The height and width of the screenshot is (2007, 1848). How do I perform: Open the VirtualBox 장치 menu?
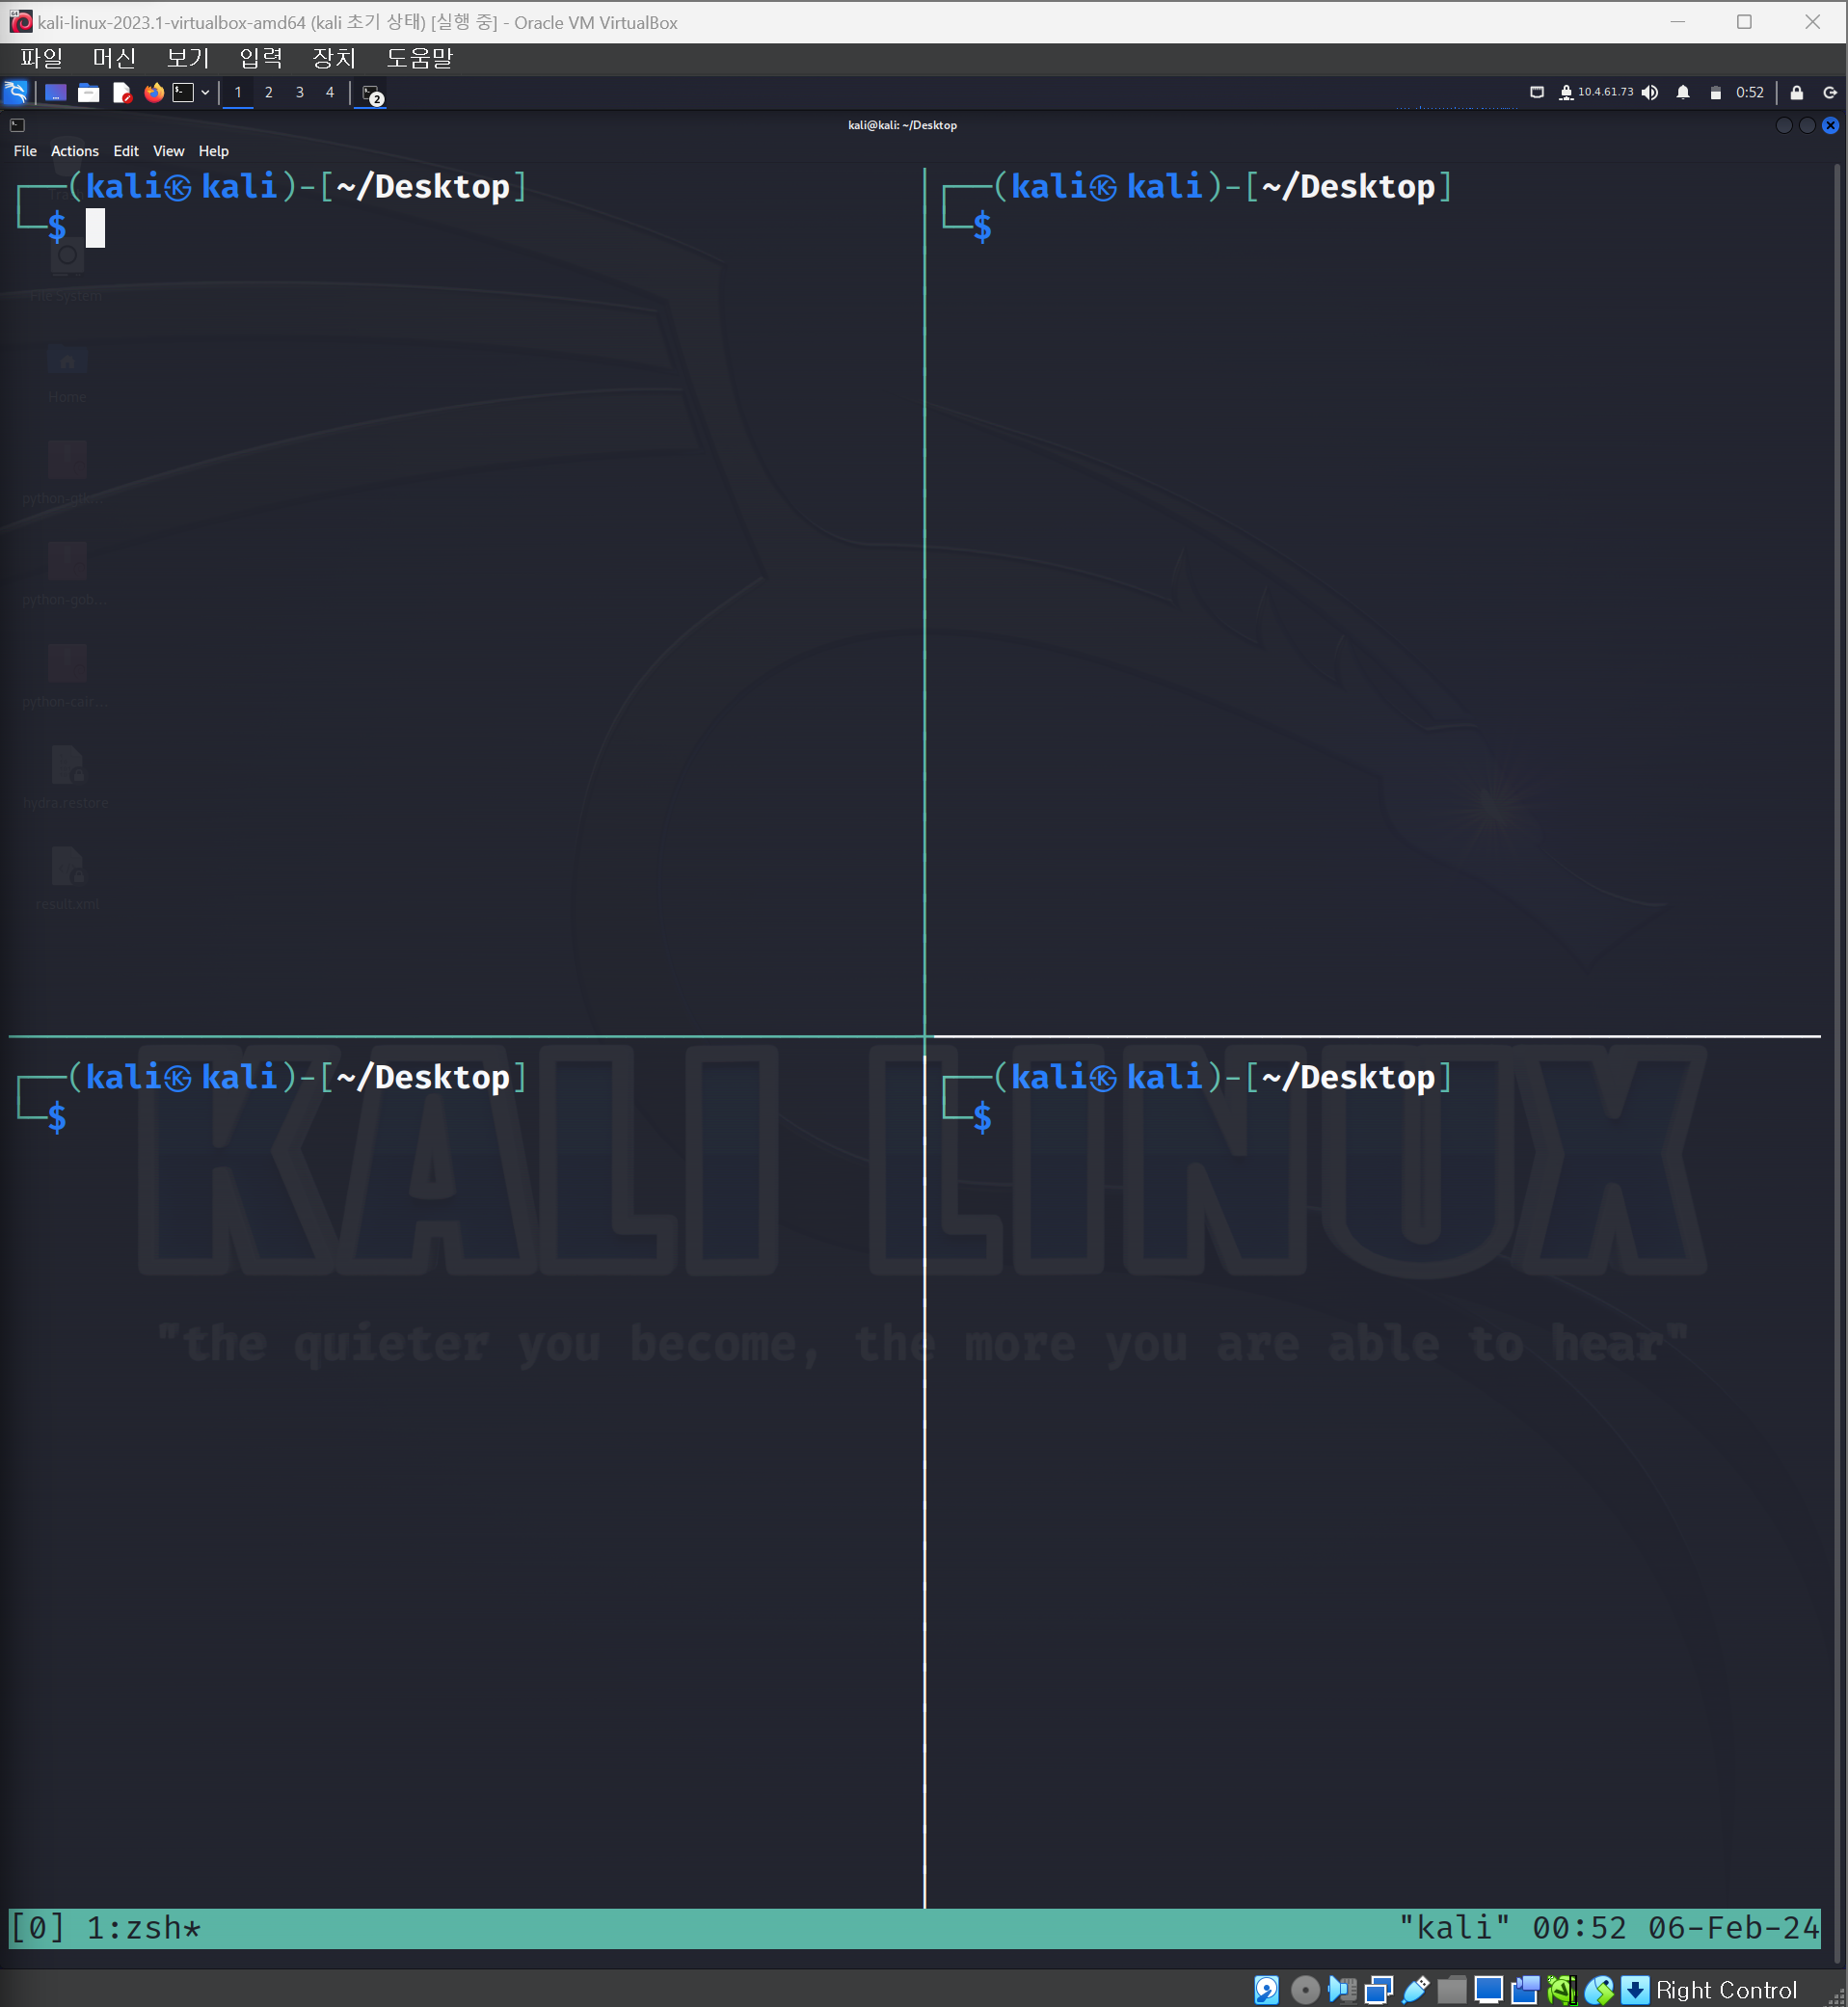coord(334,58)
